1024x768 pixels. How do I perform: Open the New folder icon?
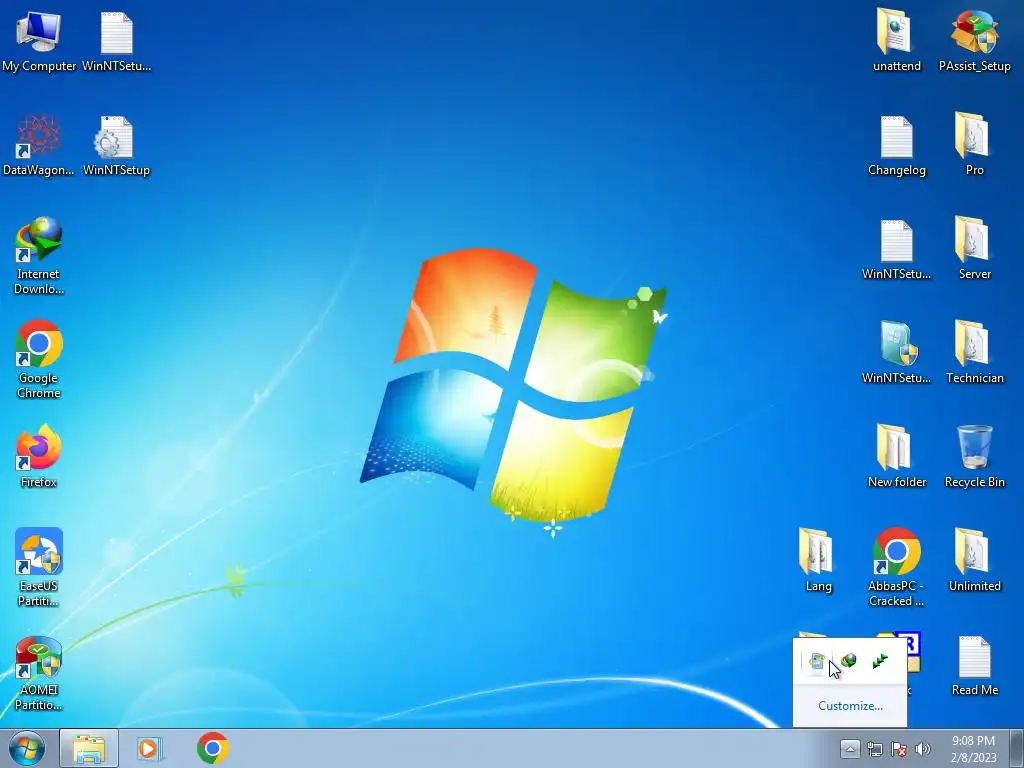[x=897, y=456]
